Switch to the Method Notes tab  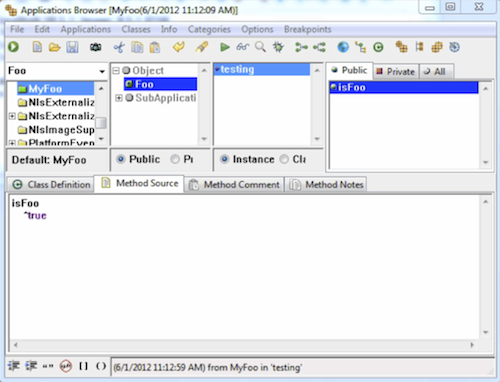click(326, 184)
